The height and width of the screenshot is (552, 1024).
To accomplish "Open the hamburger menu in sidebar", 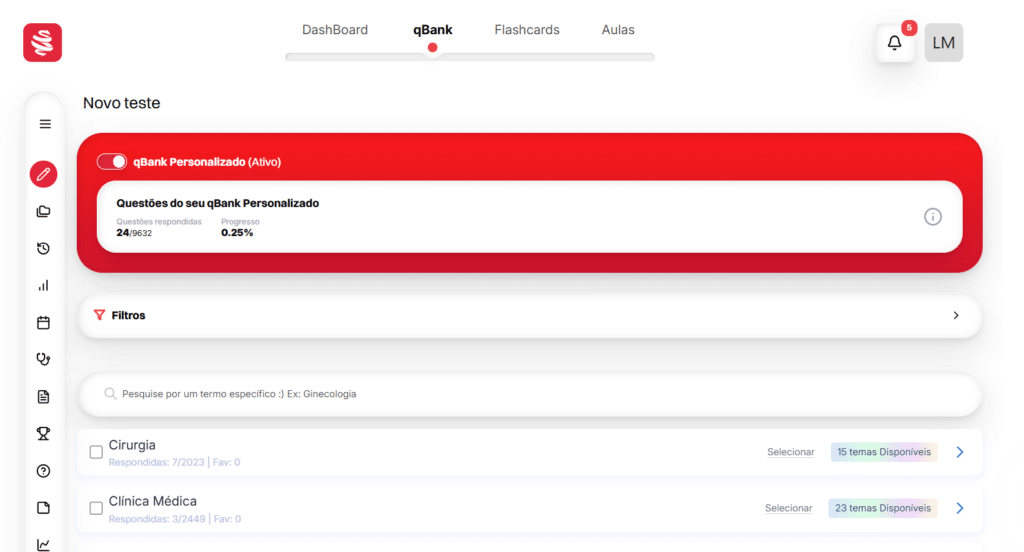I will (44, 124).
